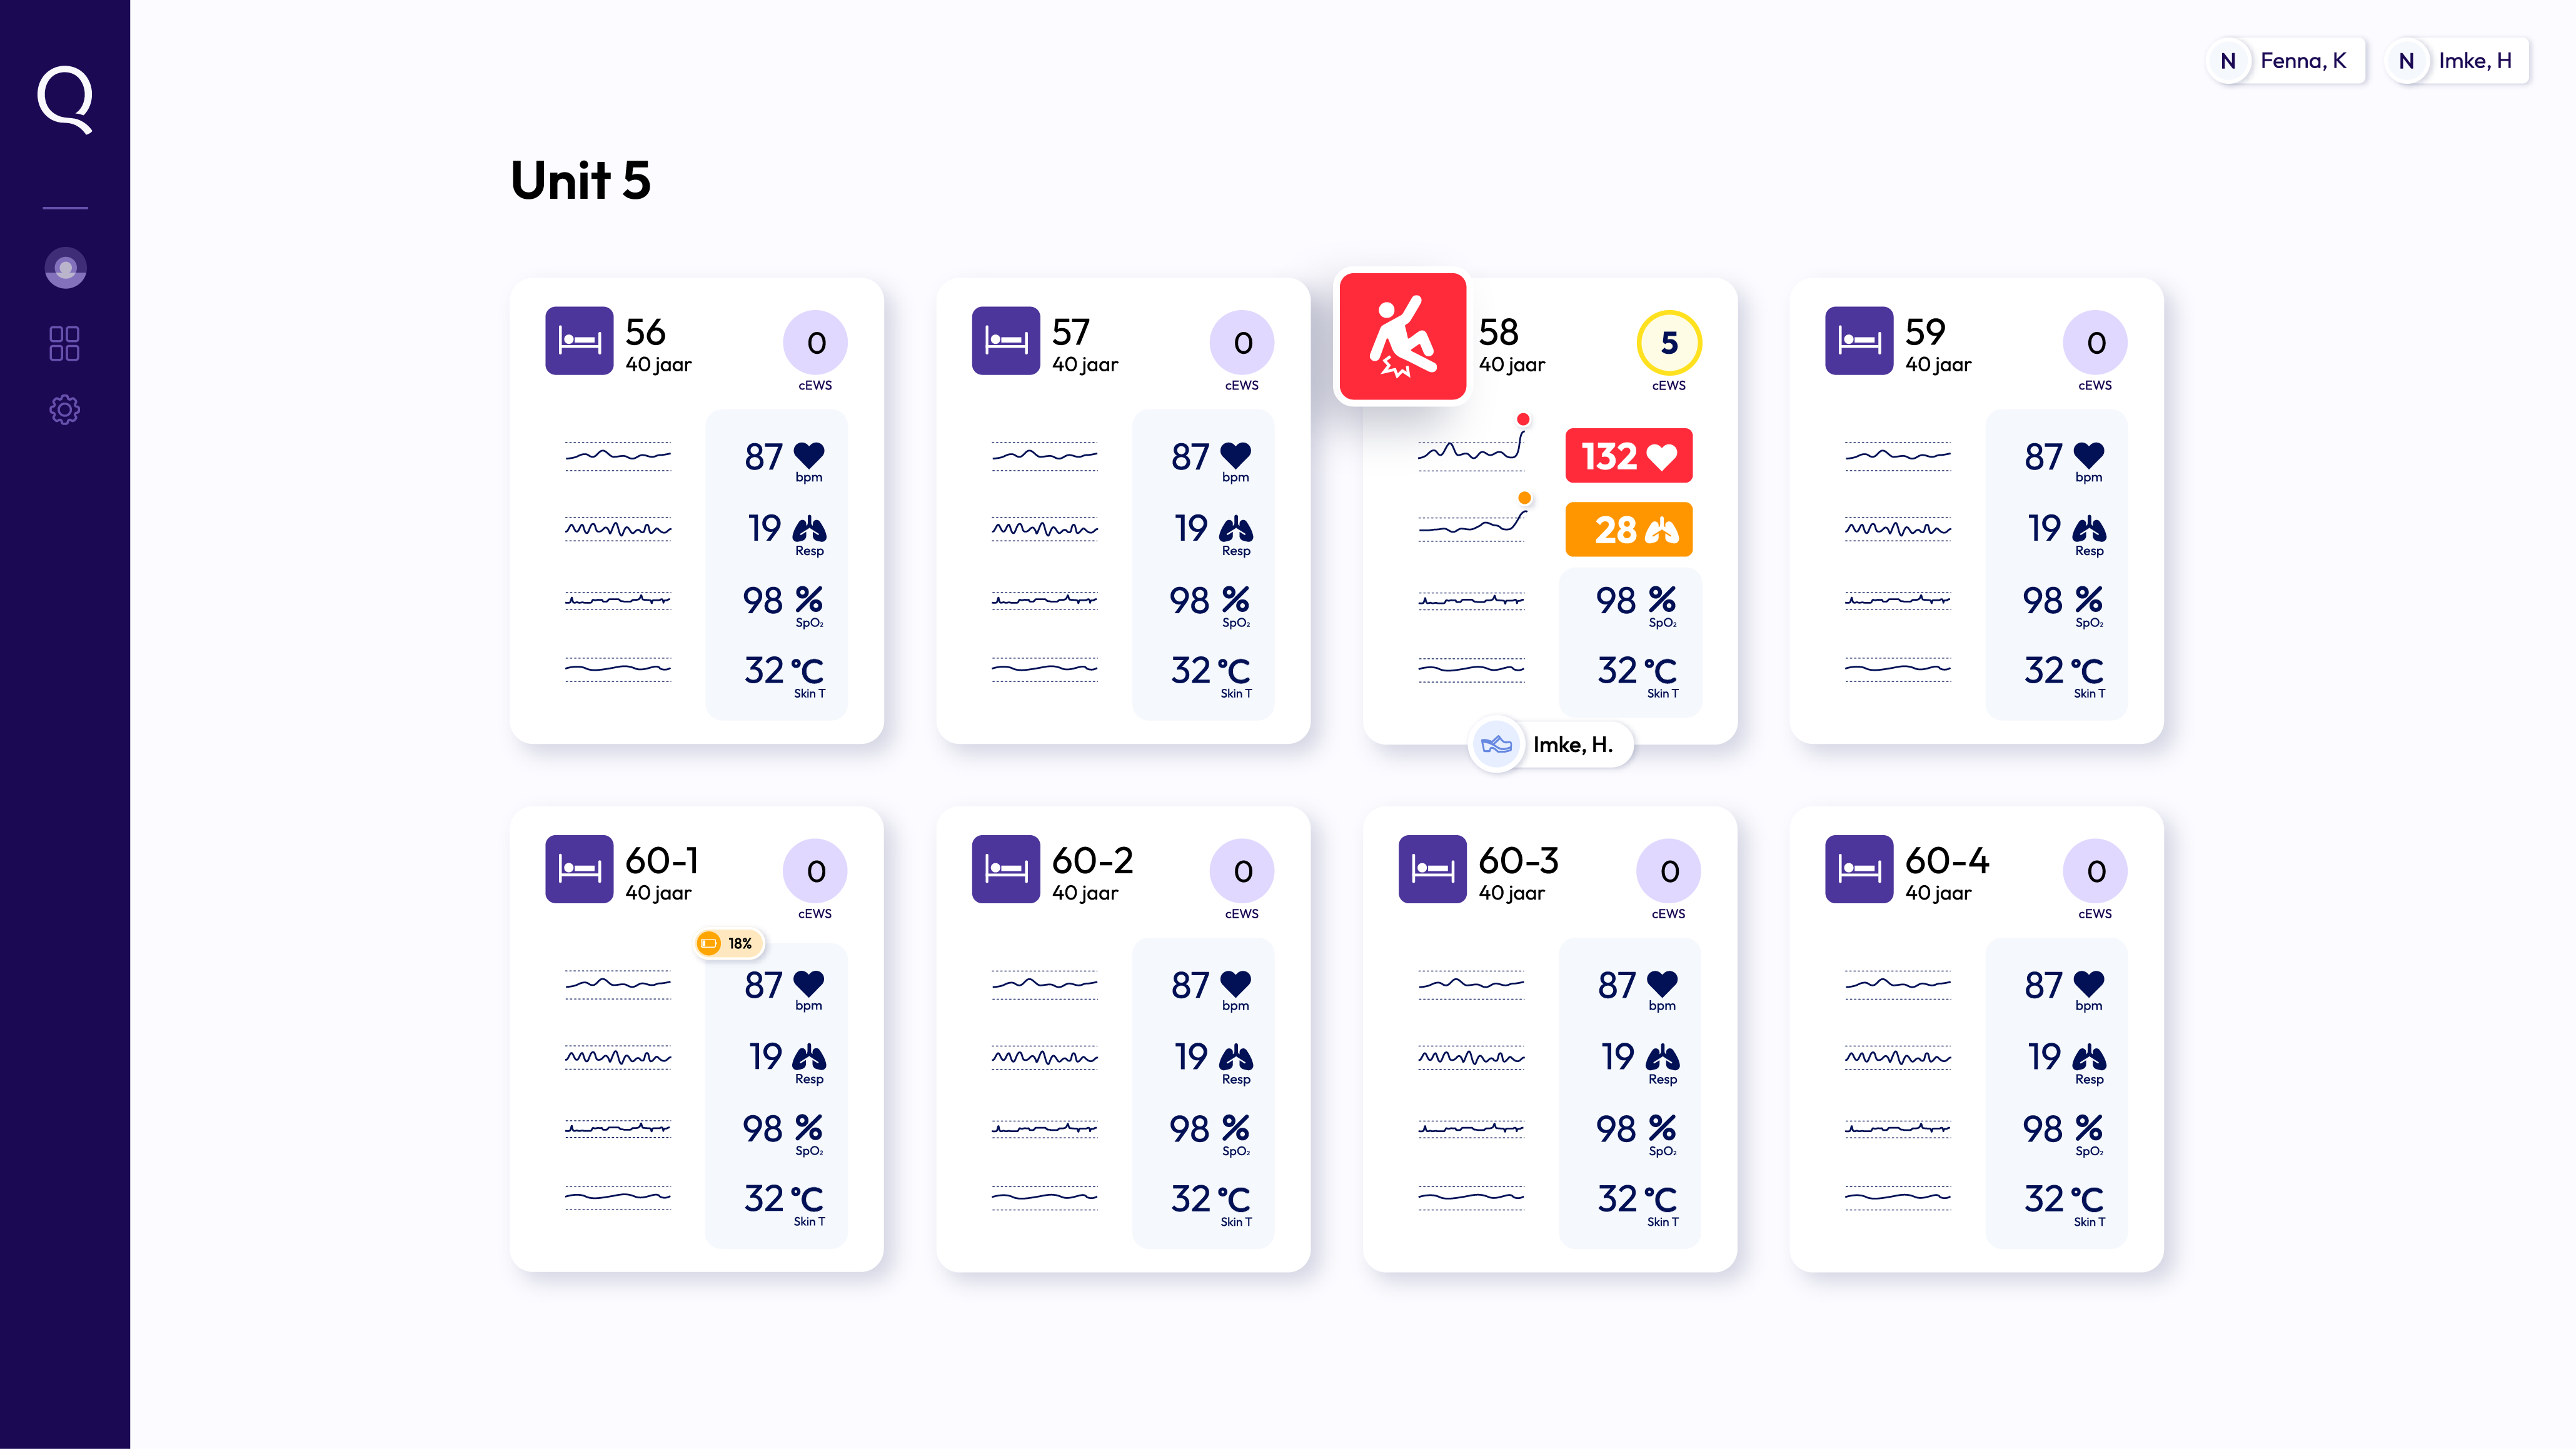Click the orange 28 respiration alert
Viewport: 2576px width, 1449px height.
(1628, 529)
